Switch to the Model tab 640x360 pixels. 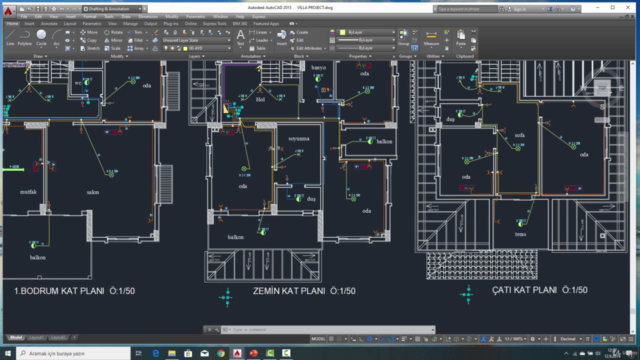pos(16,338)
